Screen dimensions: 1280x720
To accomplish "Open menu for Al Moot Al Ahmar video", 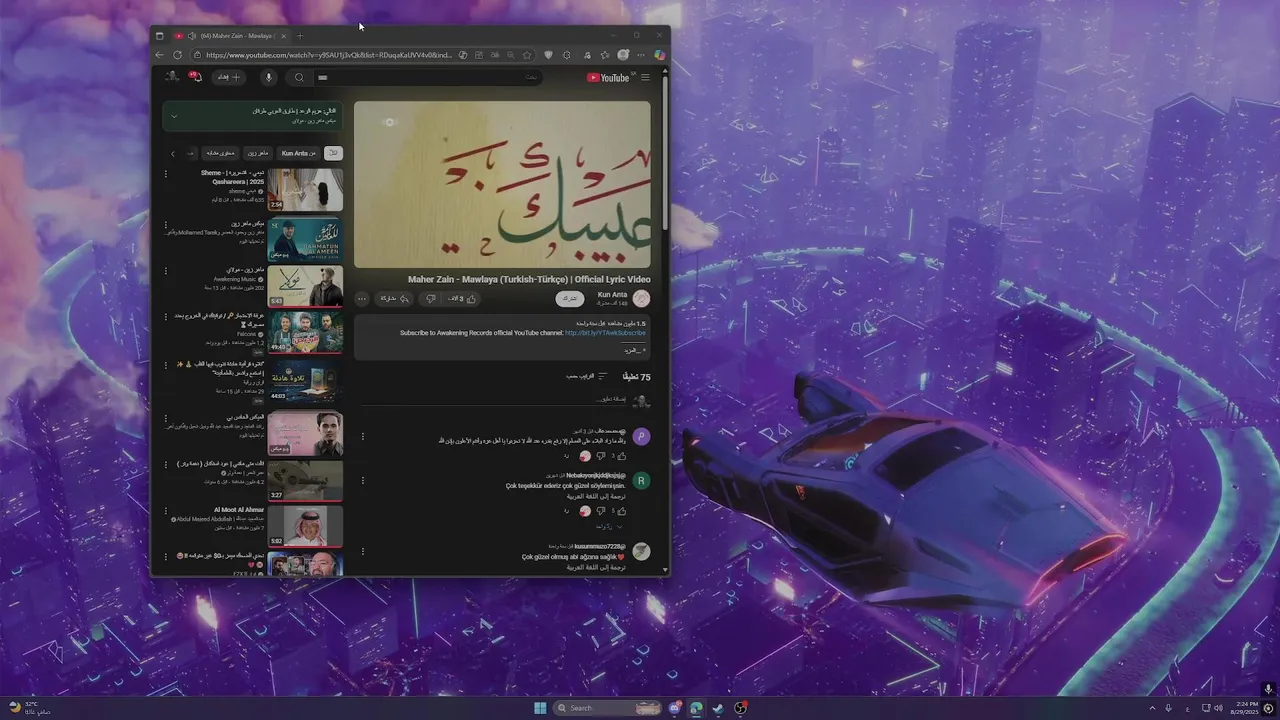I will click(166, 510).
